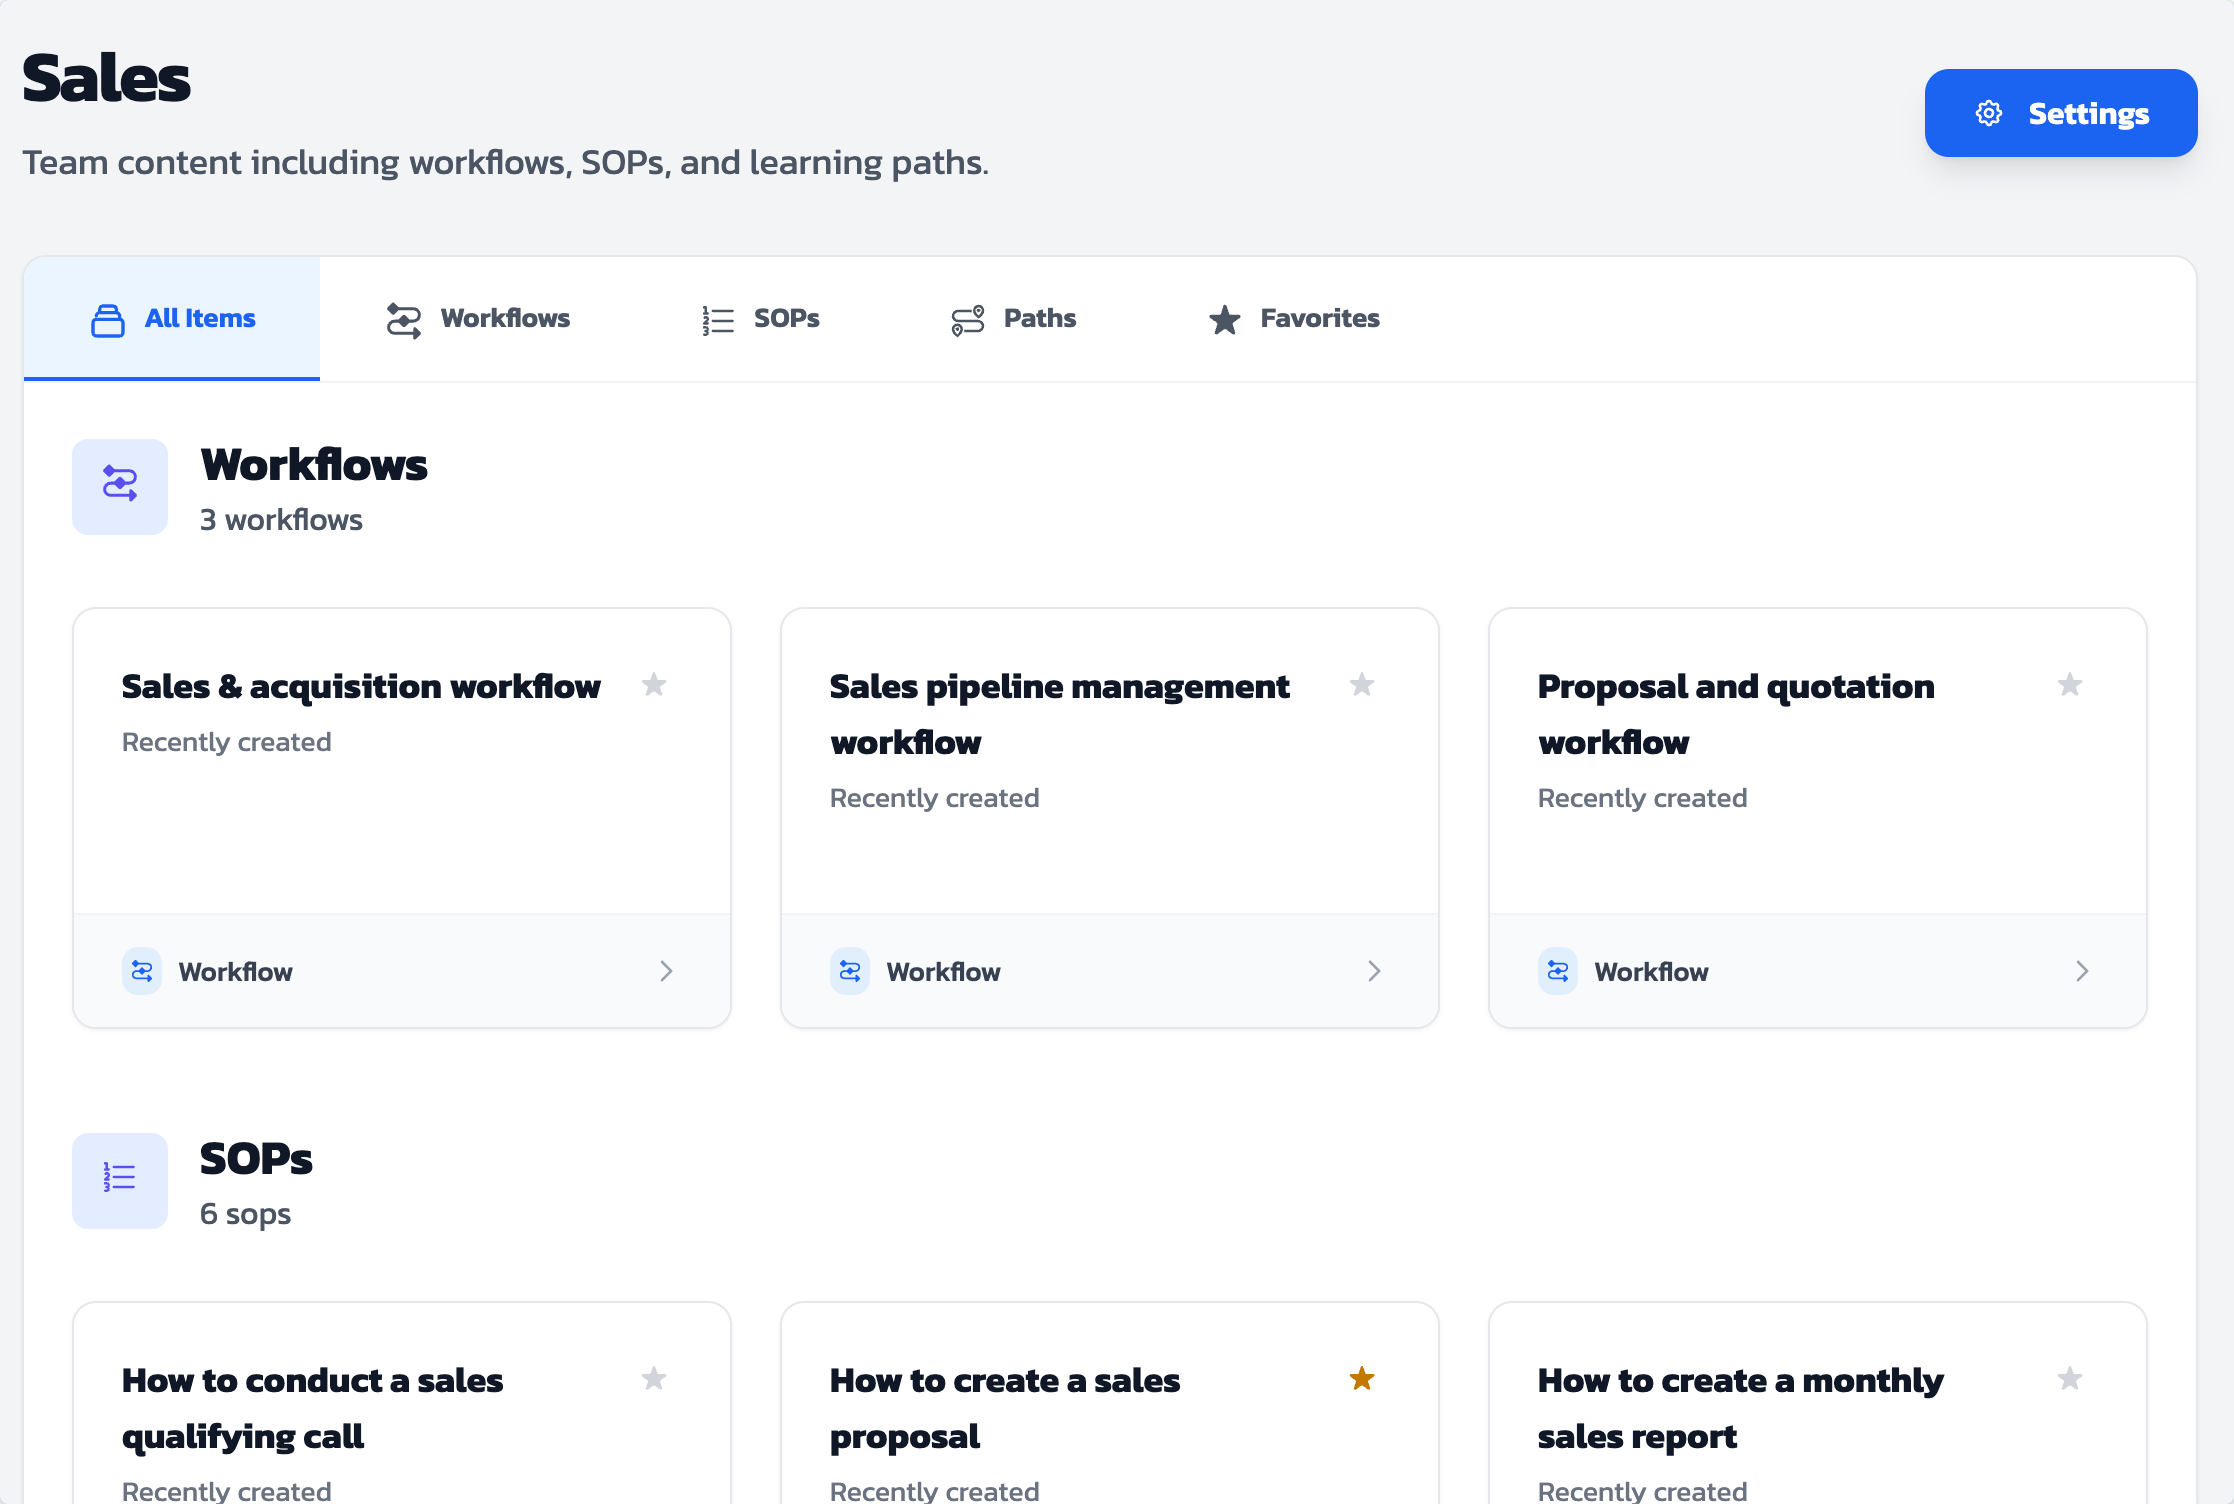This screenshot has height=1504, width=2234.
Task: Open Proposal and quotation workflow chevron
Action: click(x=2083, y=971)
